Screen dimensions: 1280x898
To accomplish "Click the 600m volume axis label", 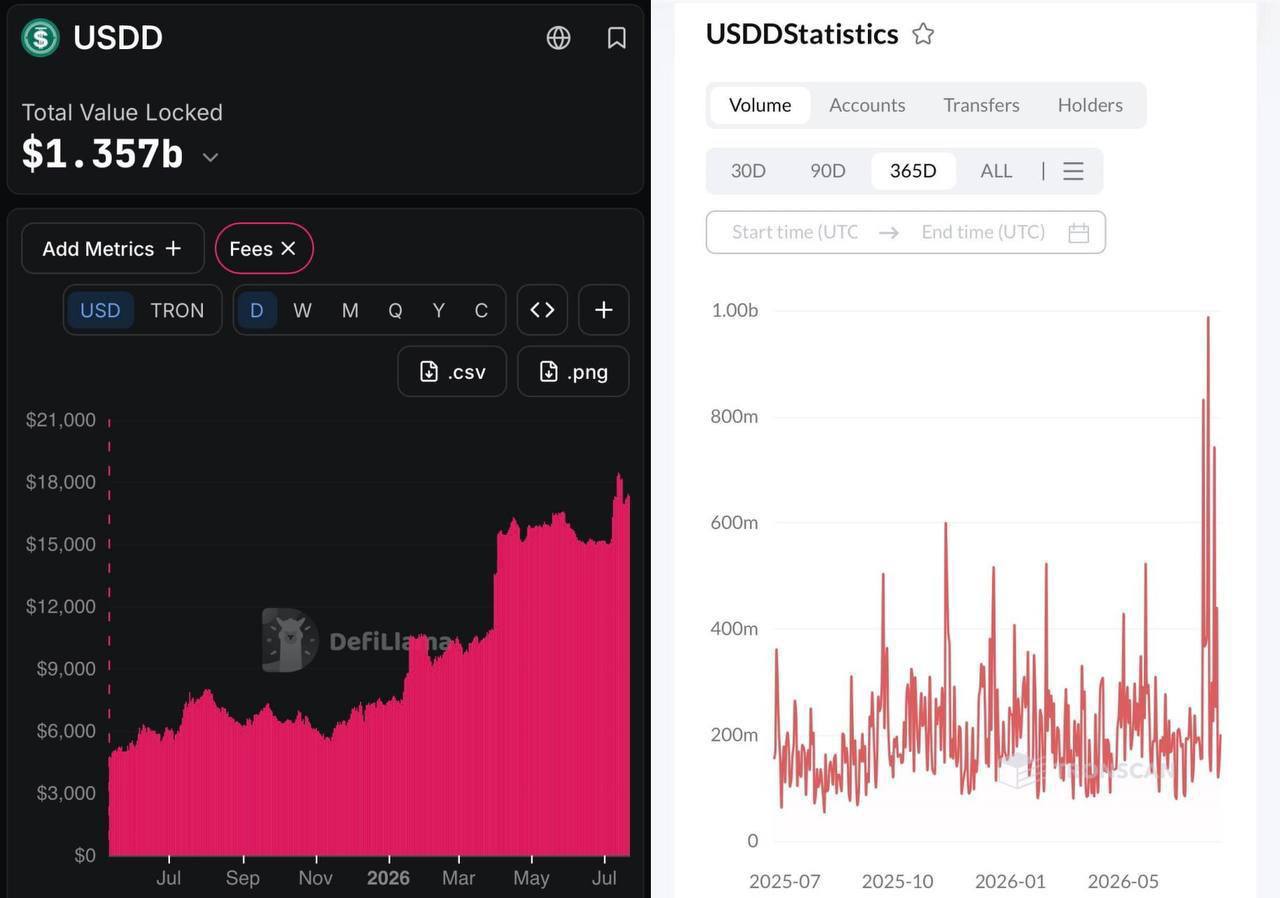I will [734, 522].
